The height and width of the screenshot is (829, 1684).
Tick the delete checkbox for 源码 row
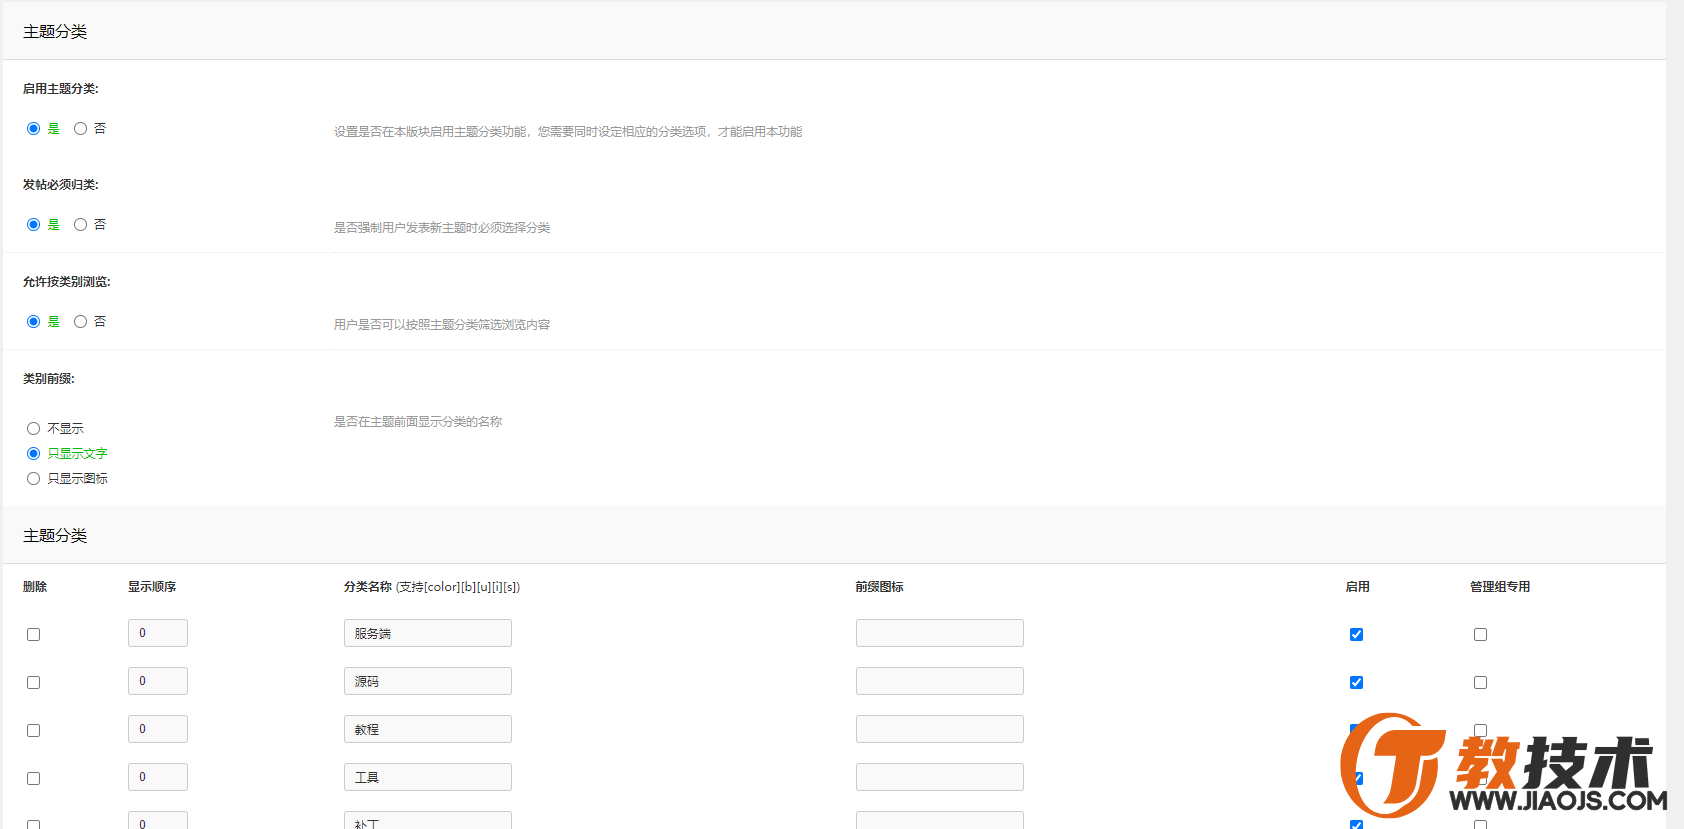click(33, 683)
